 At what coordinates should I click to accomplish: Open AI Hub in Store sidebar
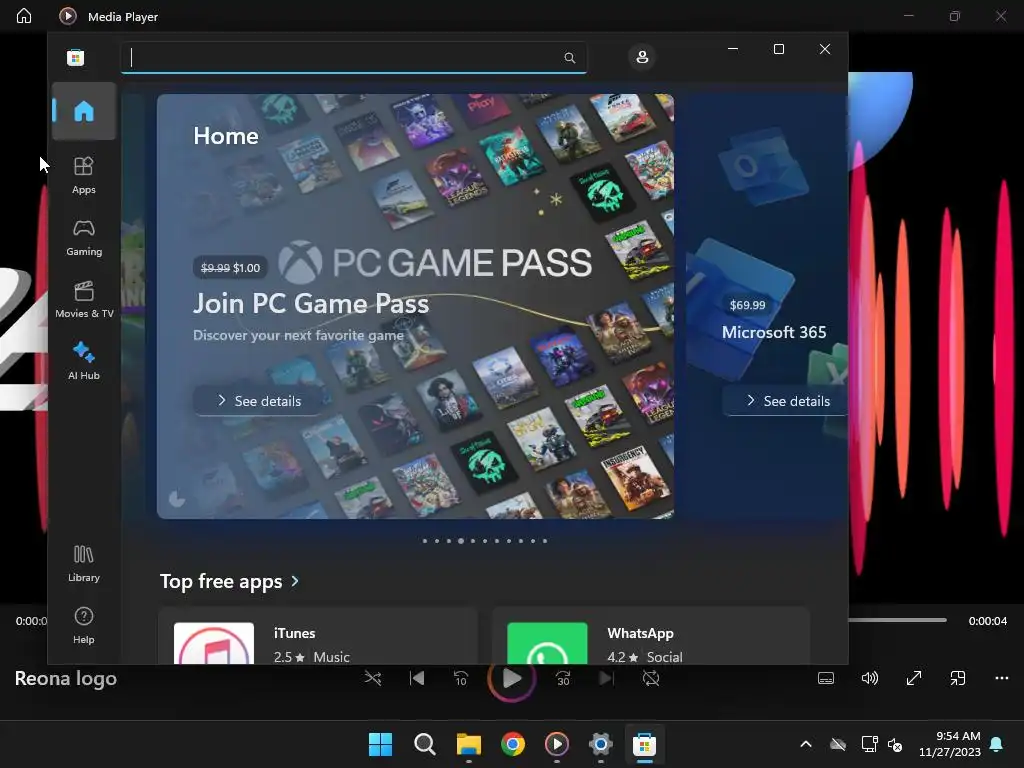[x=84, y=361]
